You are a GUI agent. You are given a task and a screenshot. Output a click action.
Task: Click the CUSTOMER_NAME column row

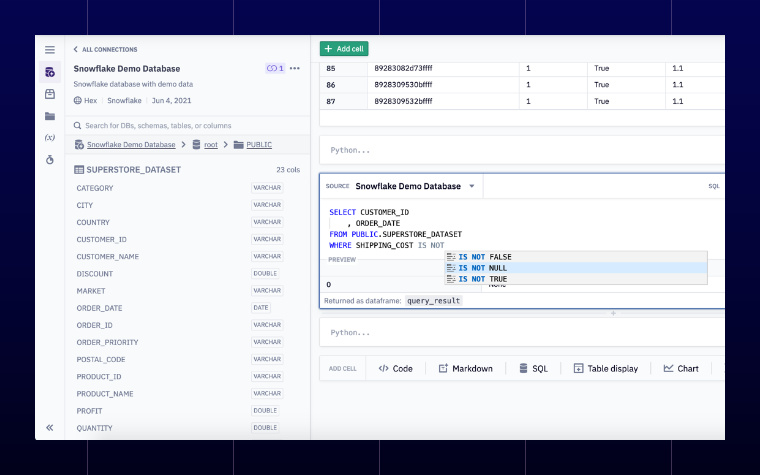point(187,256)
